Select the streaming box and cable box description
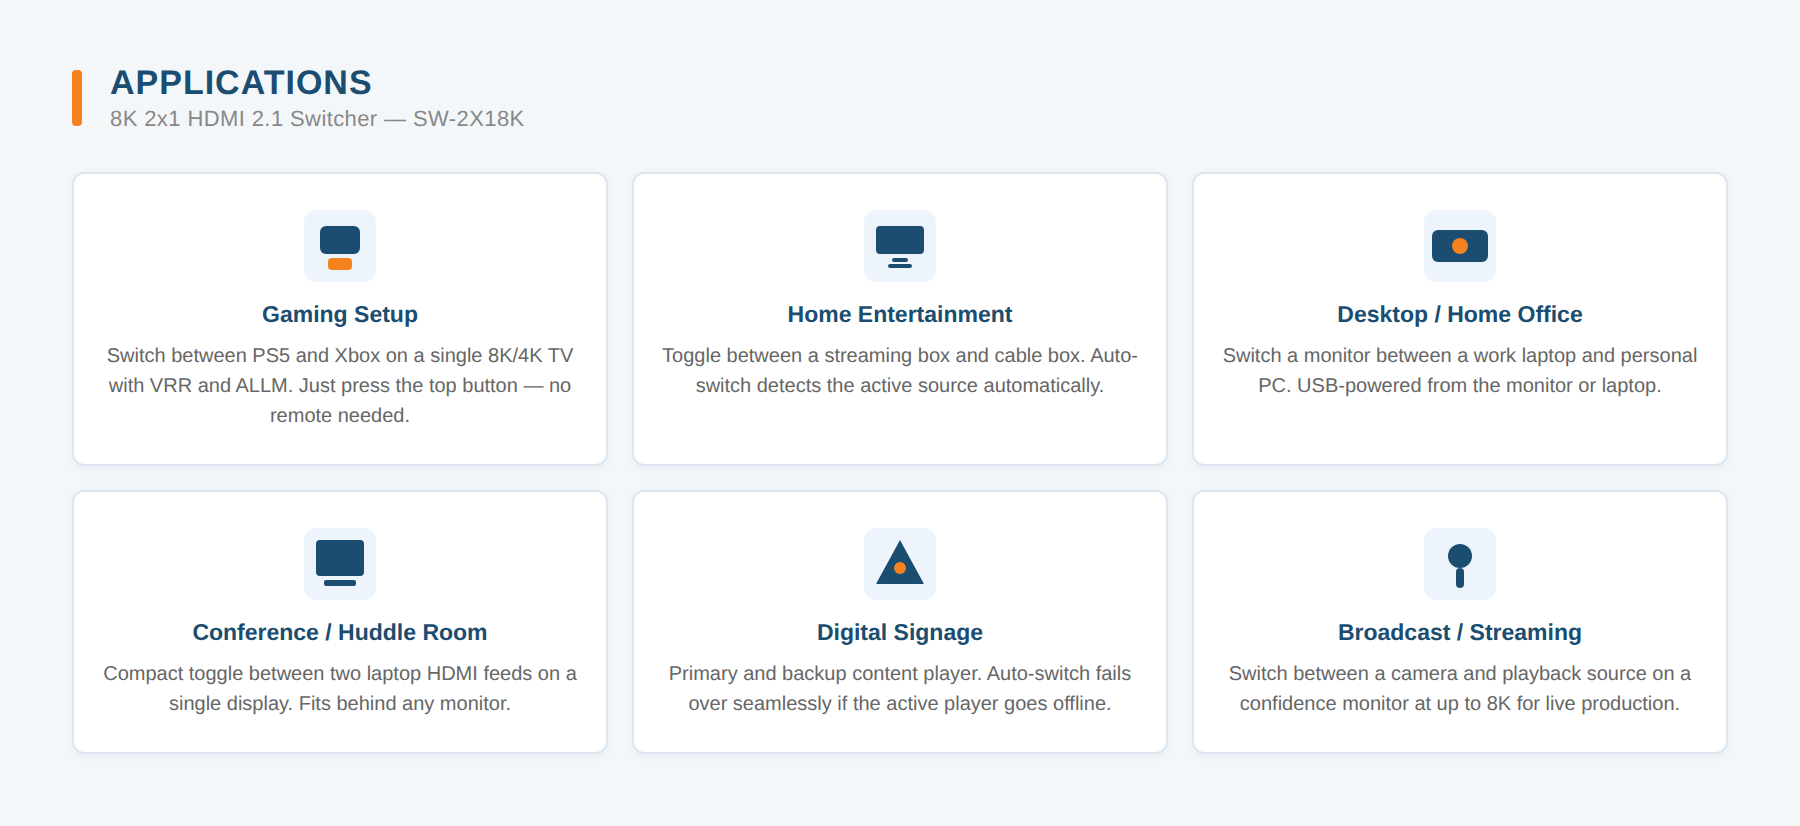 (x=900, y=370)
